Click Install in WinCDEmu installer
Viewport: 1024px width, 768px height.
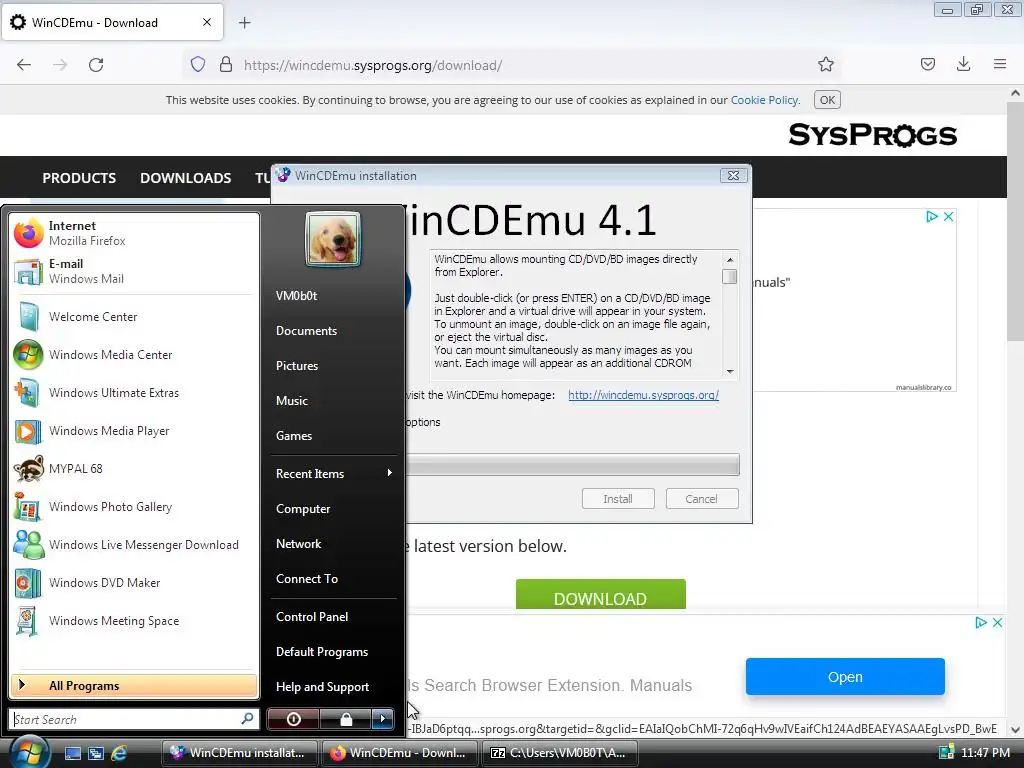[x=618, y=499]
